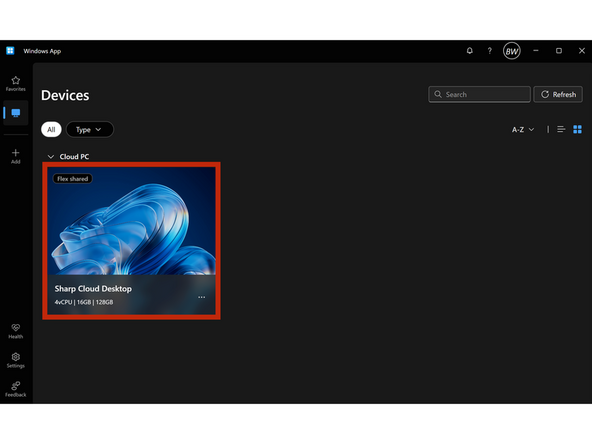
Task: Open the BW account profile avatar
Action: (x=512, y=51)
